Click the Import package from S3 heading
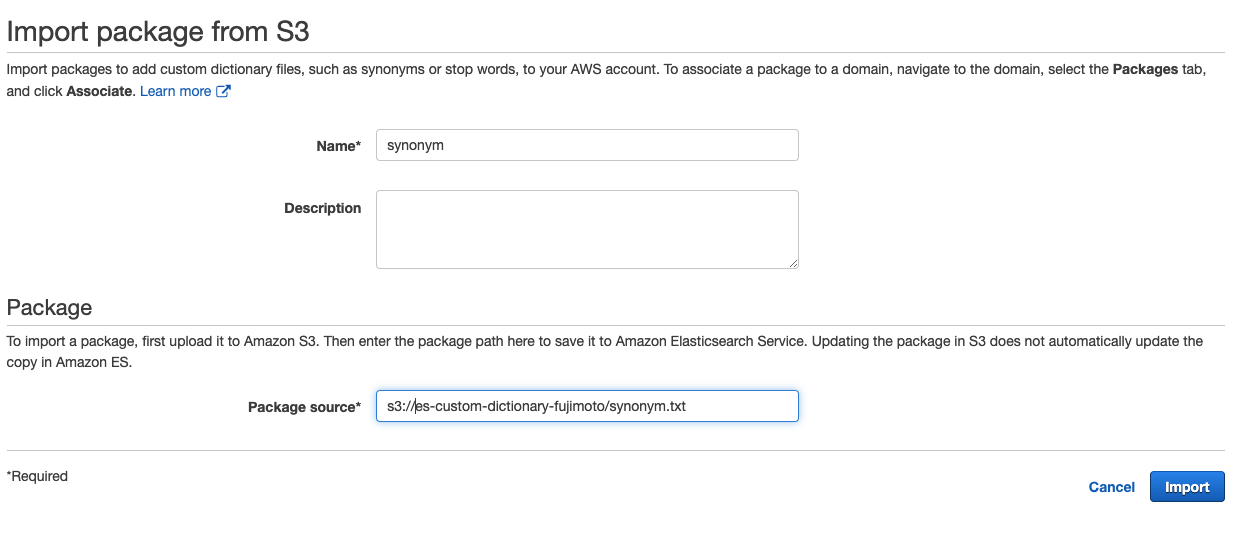The image size is (1245, 542). coord(158,31)
